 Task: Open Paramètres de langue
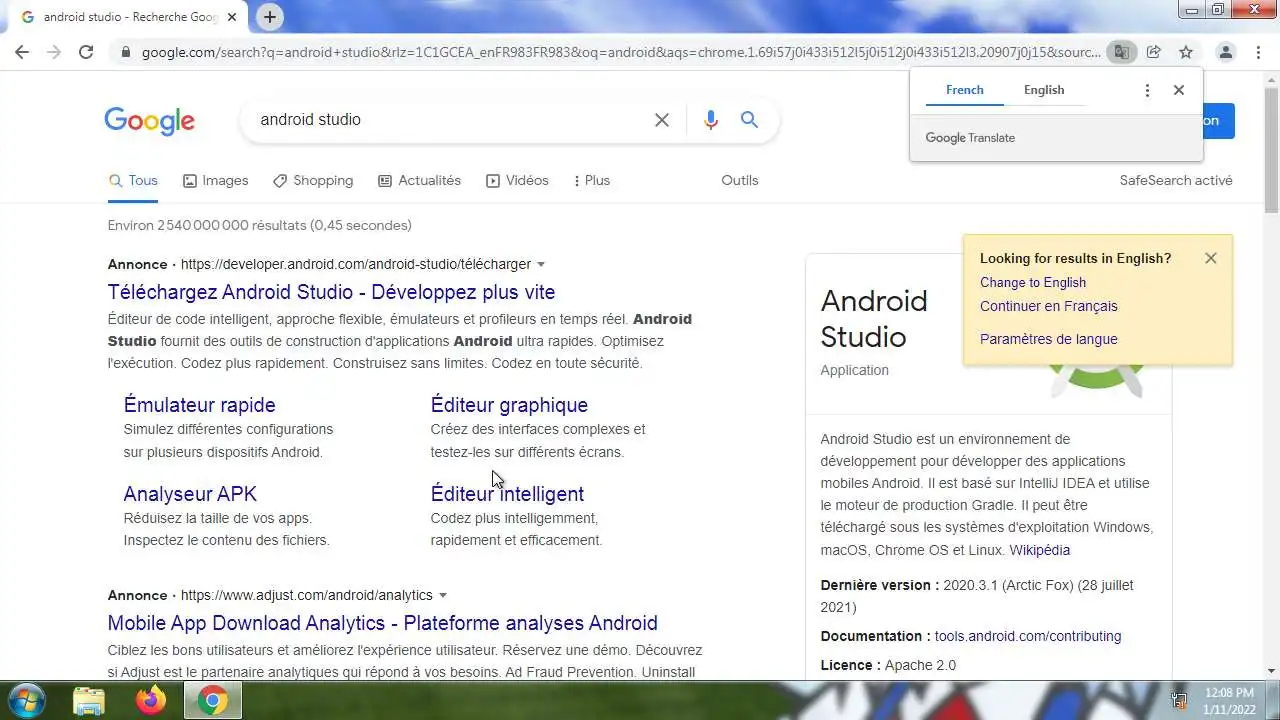click(1049, 340)
